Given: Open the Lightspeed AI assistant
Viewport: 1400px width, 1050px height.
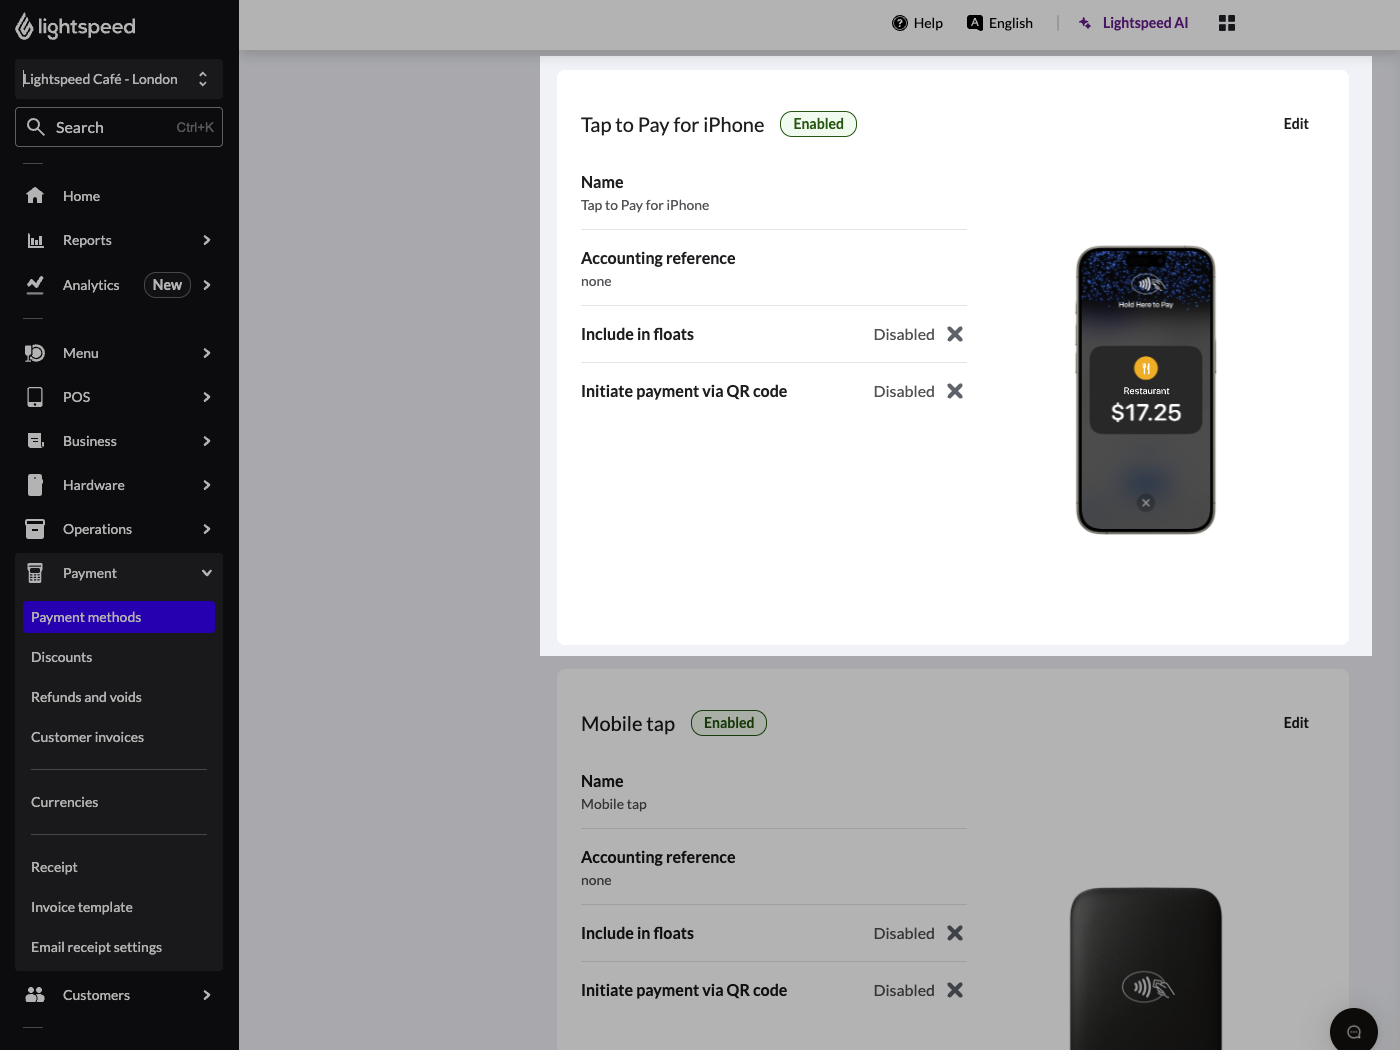Looking at the screenshot, I should tap(1133, 22).
